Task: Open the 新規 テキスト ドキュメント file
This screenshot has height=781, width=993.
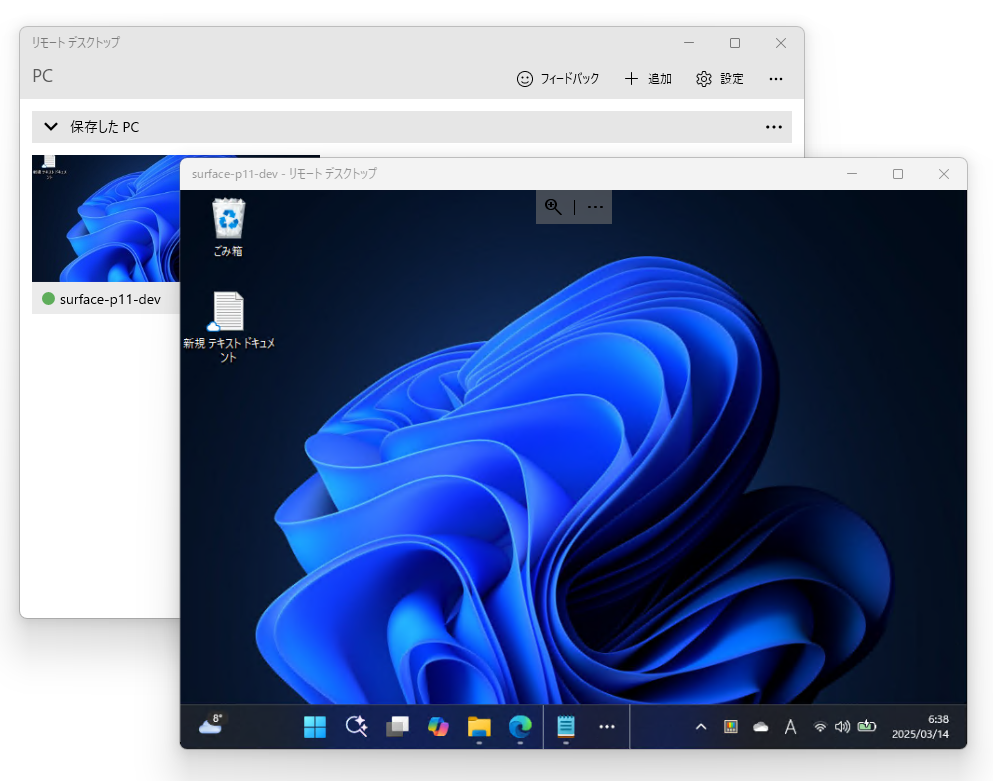Action: (227, 313)
